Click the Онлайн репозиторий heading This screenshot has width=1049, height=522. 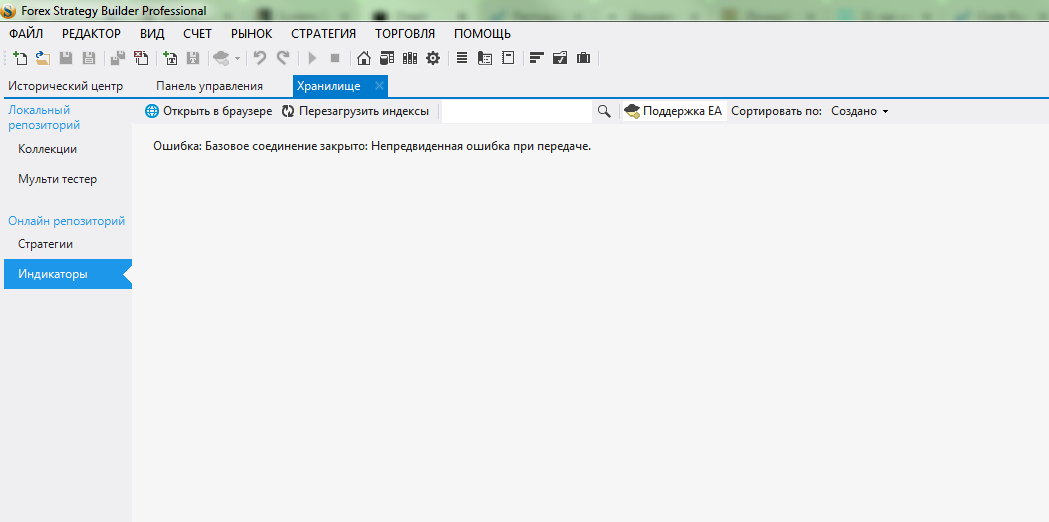[x=66, y=221]
